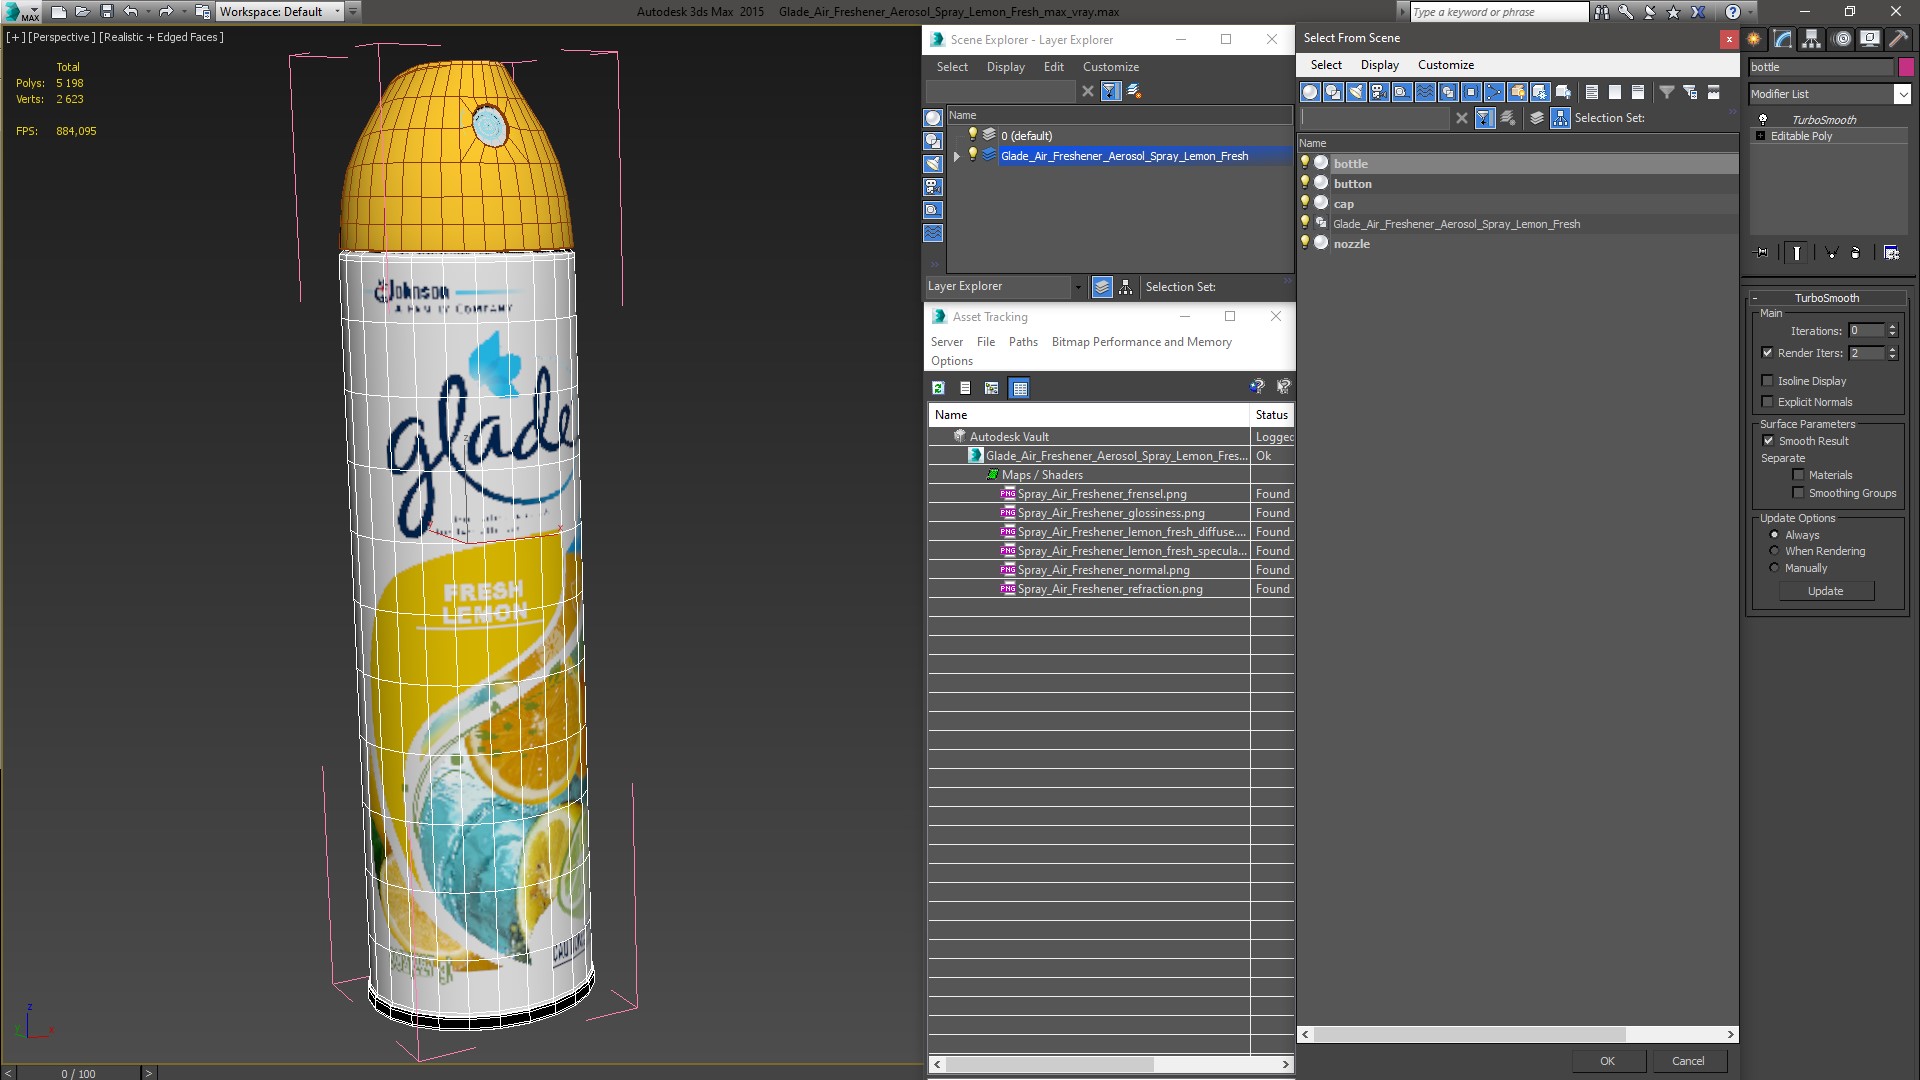
Task: Select the When Rendering update option
Action: 1774,551
